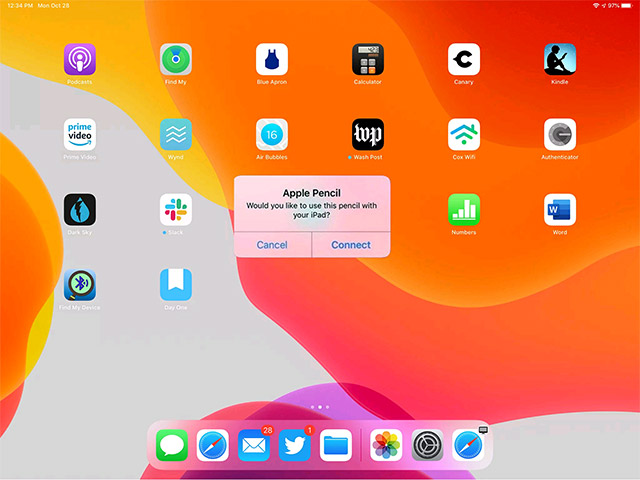
Task: Open the Files app in the dock
Action: (x=336, y=445)
